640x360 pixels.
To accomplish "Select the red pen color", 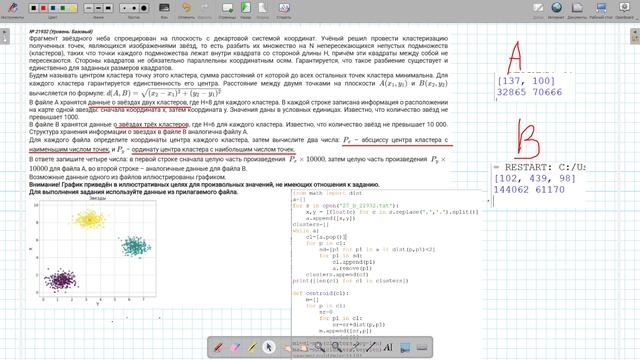I will [x=43, y=8].
